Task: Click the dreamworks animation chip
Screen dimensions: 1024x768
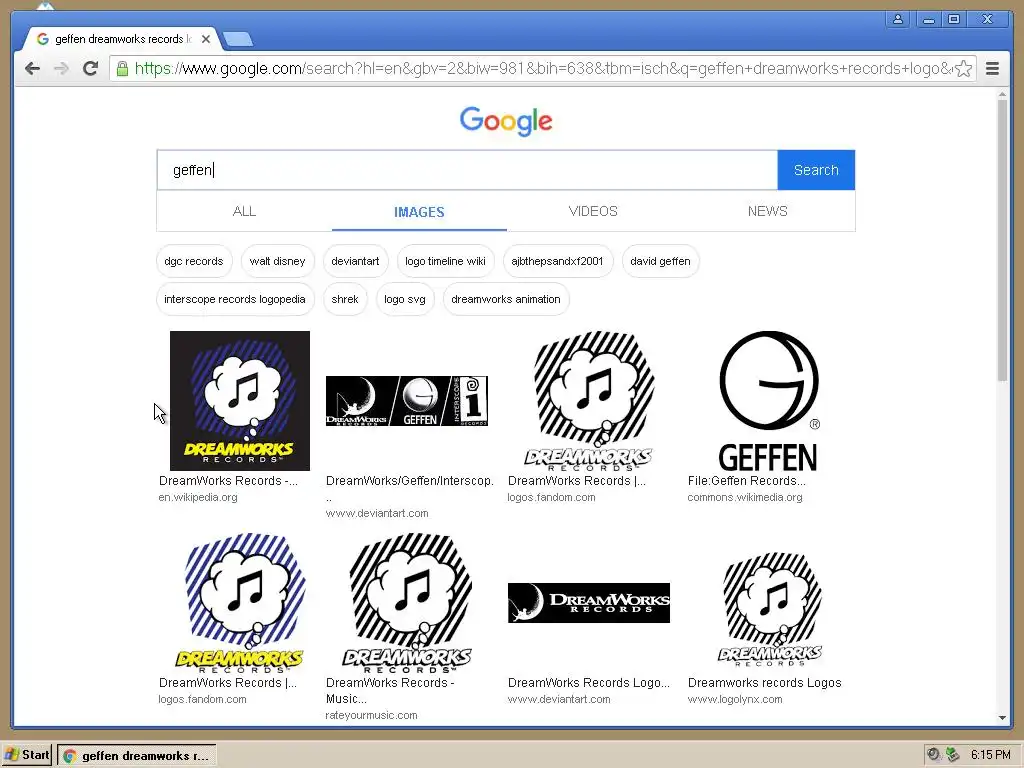Action: (506, 299)
